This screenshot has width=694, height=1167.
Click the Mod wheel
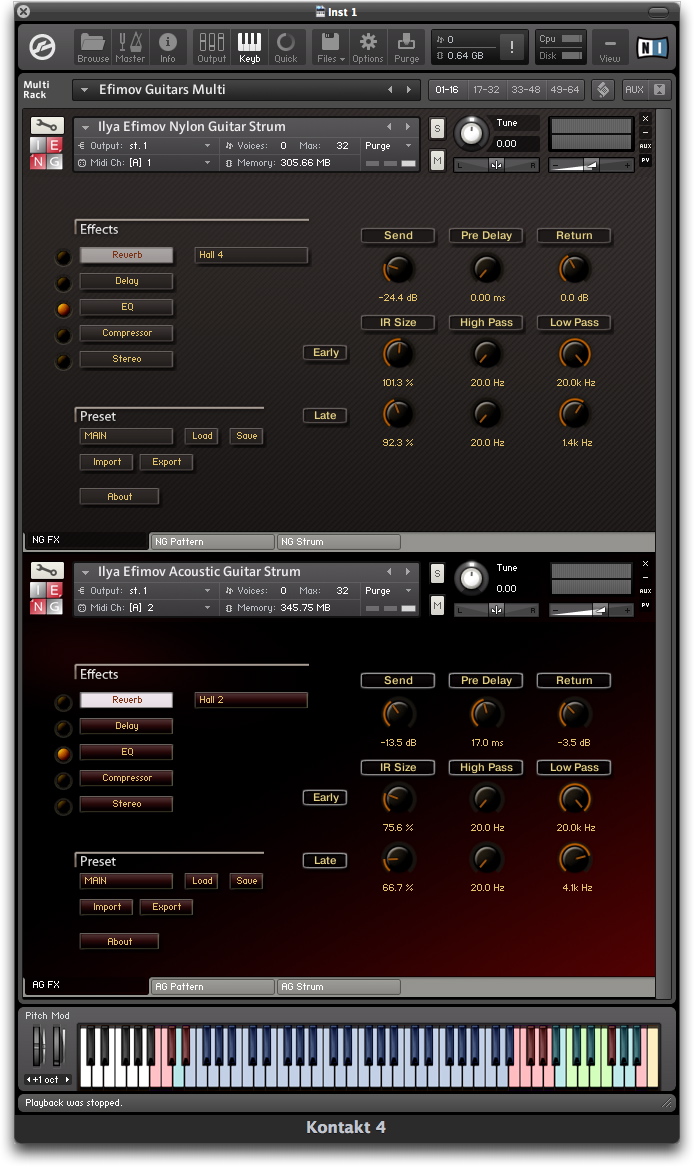58,1046
